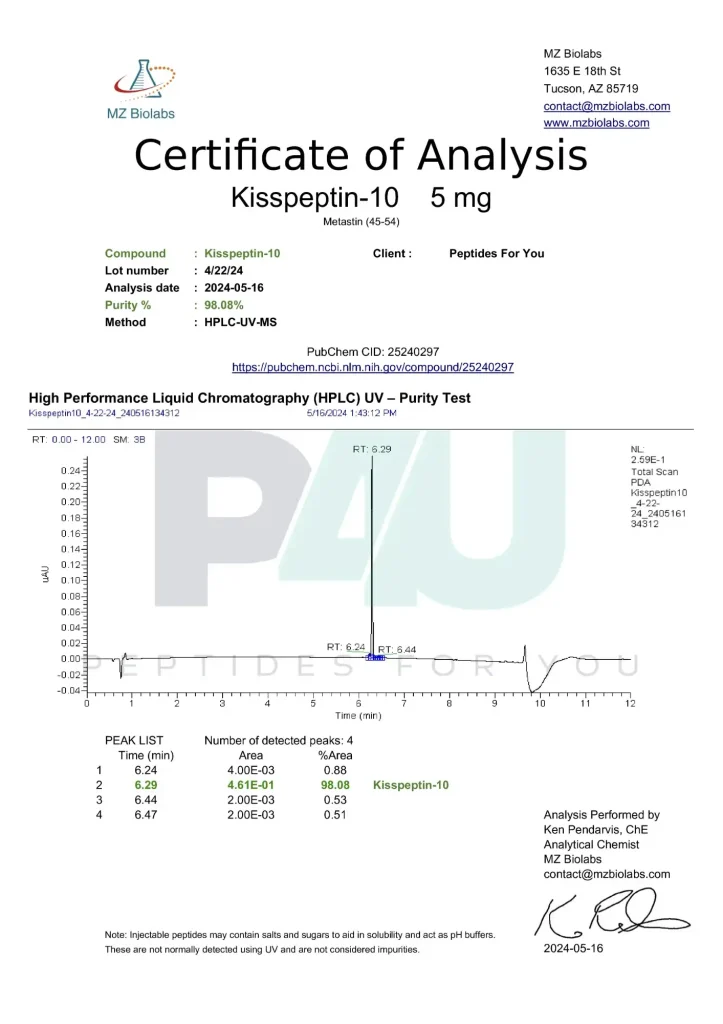
Task: Click the contact@mzbiolabs.com text near signature
Action: [607, 874]
